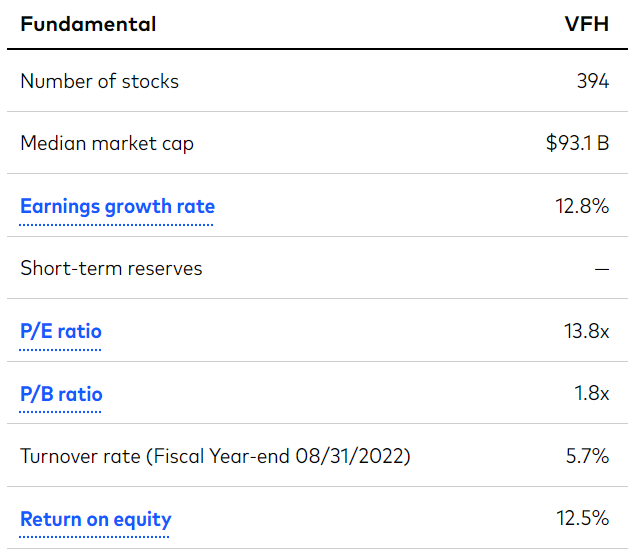Select the Number of stocks label

coord(99,82)
